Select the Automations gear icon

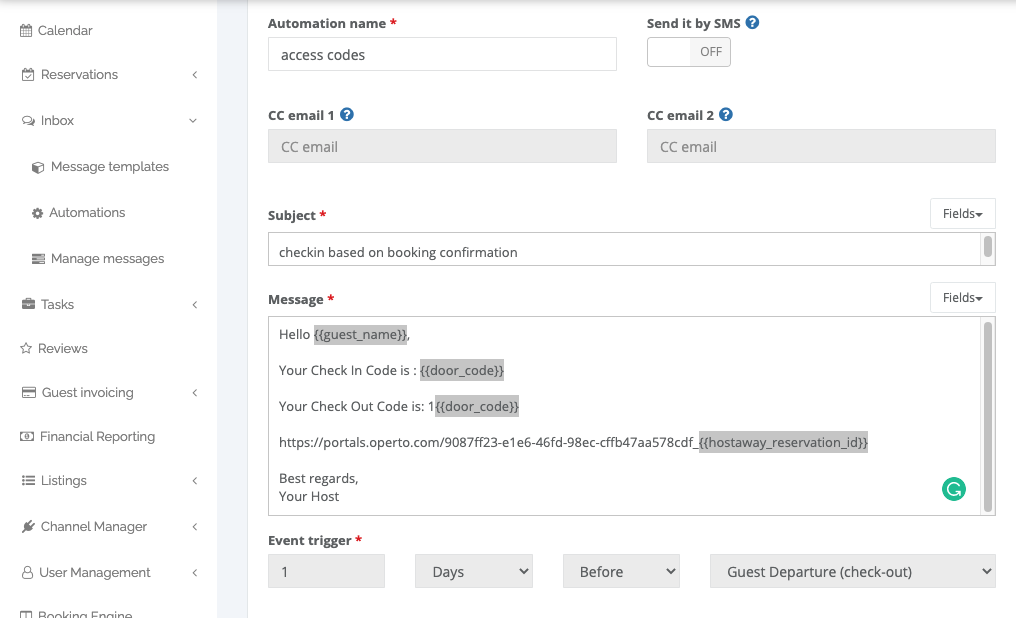click(x=38, y=212)
